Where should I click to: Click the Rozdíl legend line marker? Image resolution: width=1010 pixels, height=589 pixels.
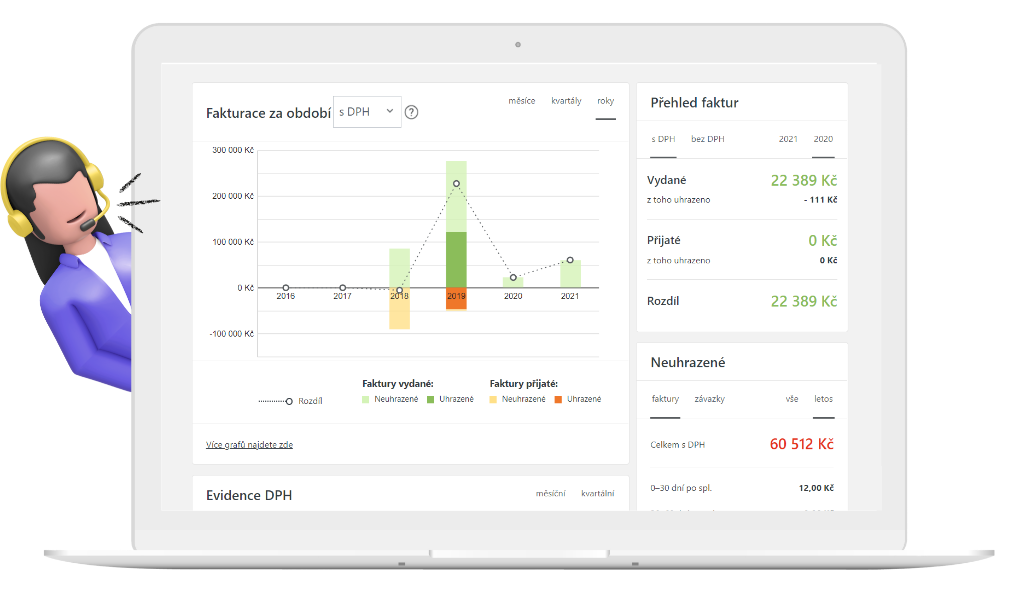pyautogui.click(x=288, y=401)
